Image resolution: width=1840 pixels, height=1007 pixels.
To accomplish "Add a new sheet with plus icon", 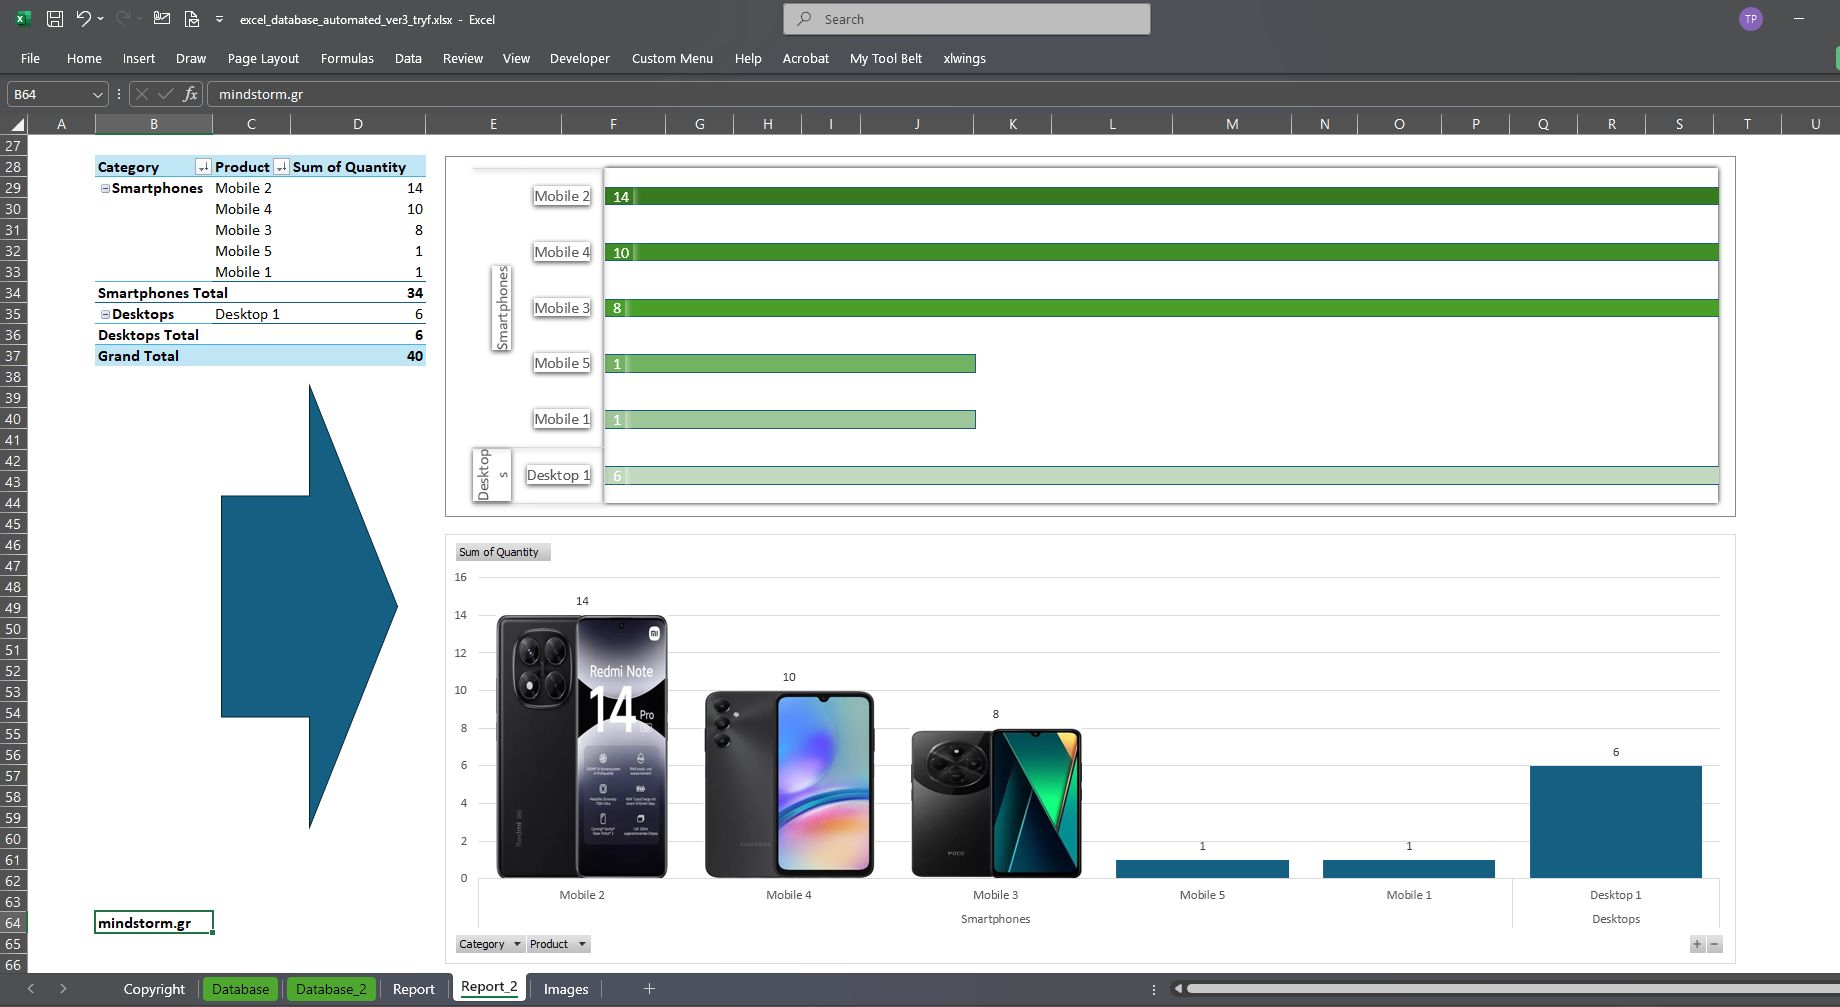I will pos(649,989).
